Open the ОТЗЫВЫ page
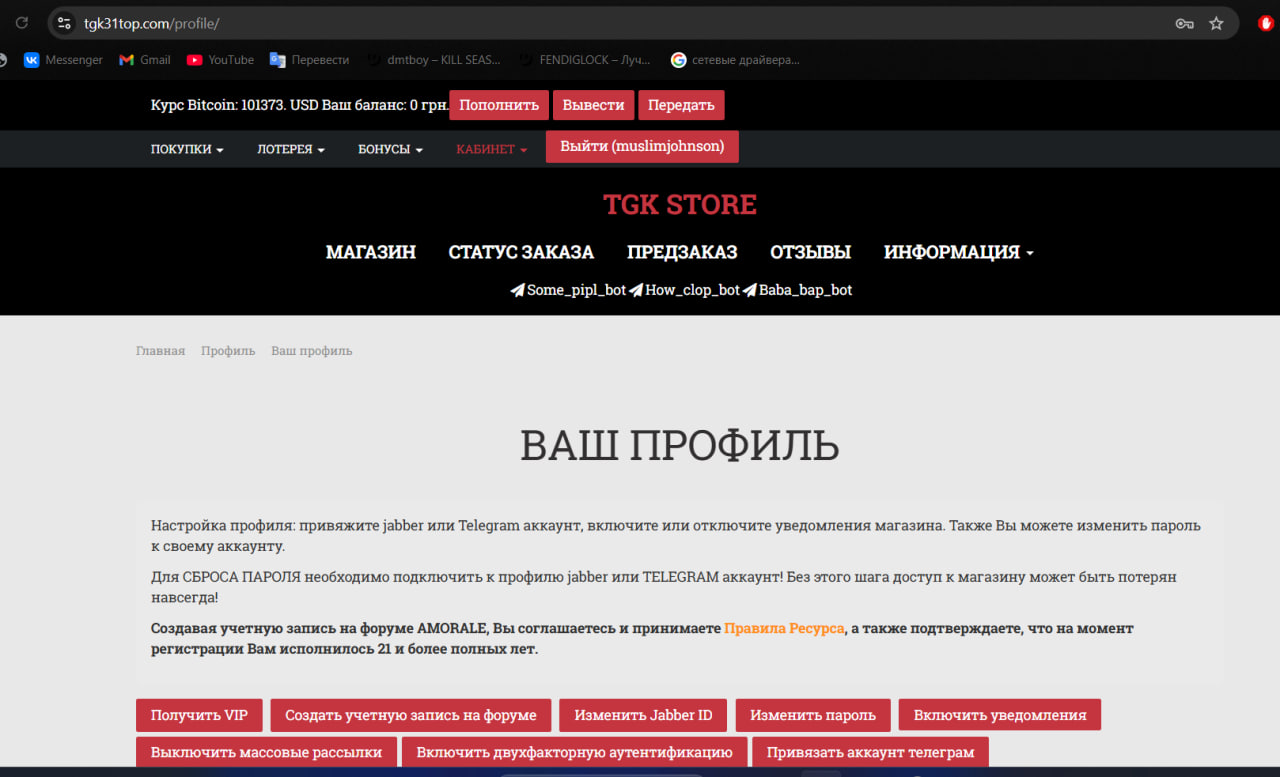 [810, 252]
